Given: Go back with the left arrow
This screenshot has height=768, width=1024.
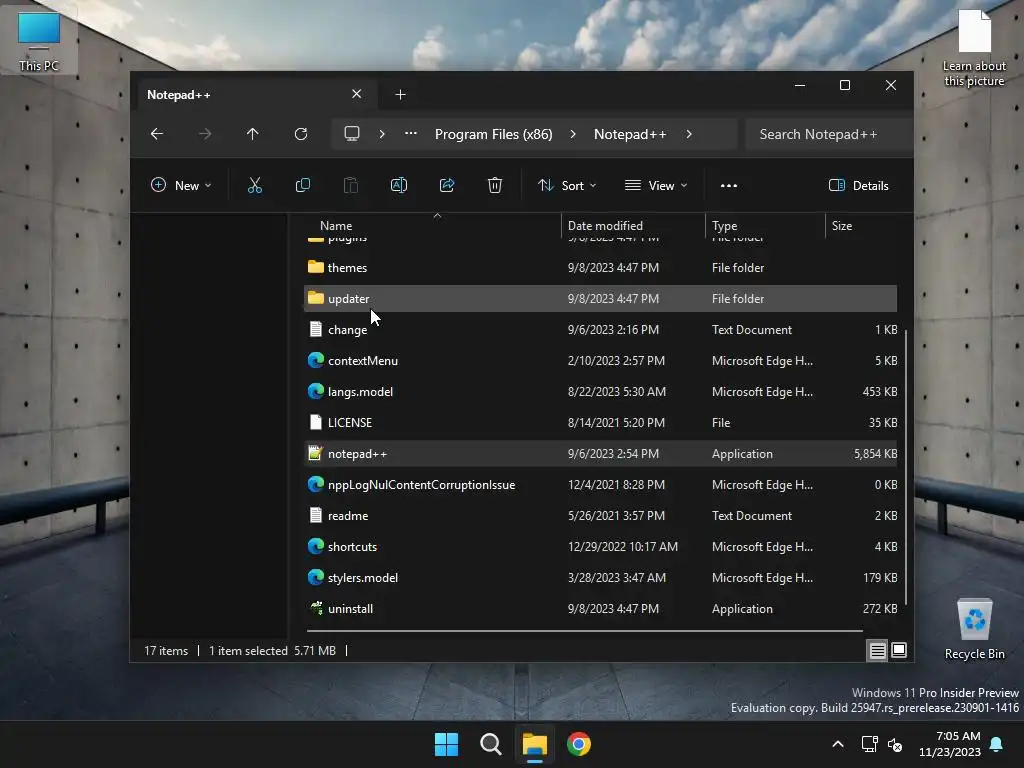Looking at the screenshot, I should (157, 134).
